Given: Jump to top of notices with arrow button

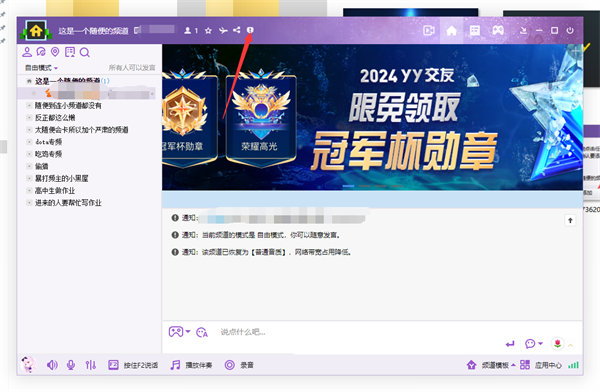Looking at the screenshot, I should [570, 220].
